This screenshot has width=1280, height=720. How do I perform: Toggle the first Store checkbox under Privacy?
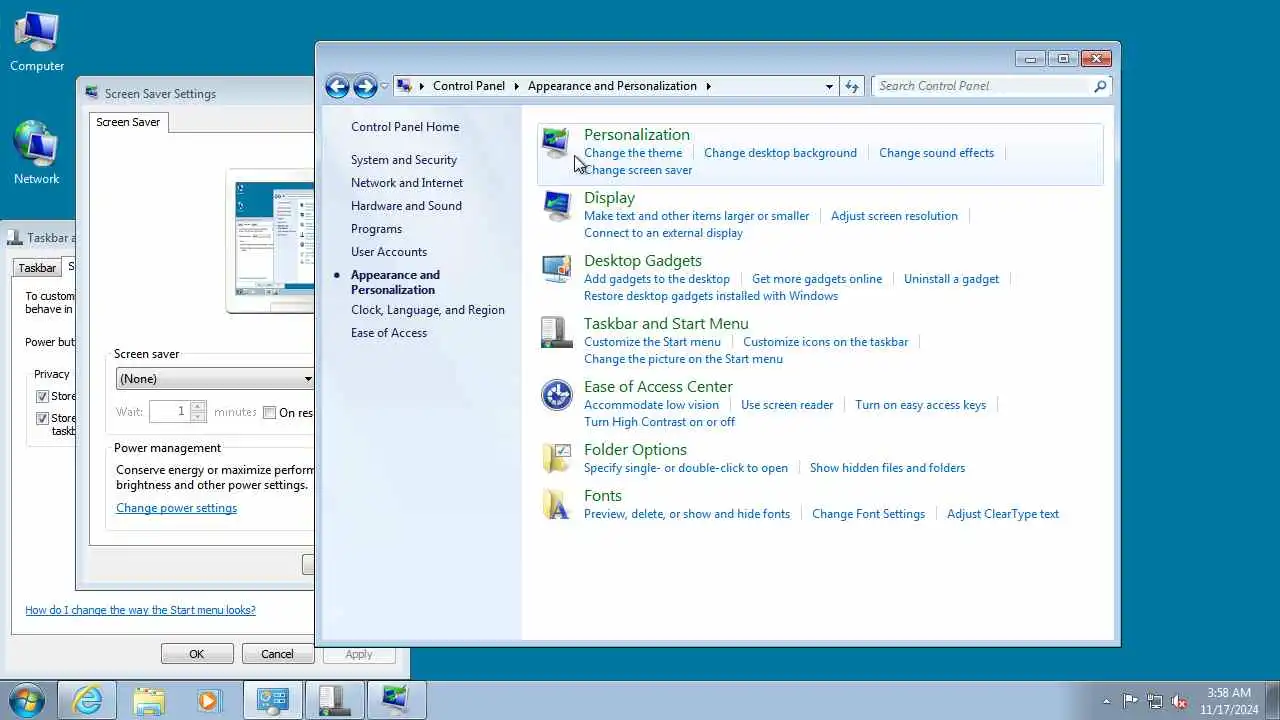click(x=42, y=396)
